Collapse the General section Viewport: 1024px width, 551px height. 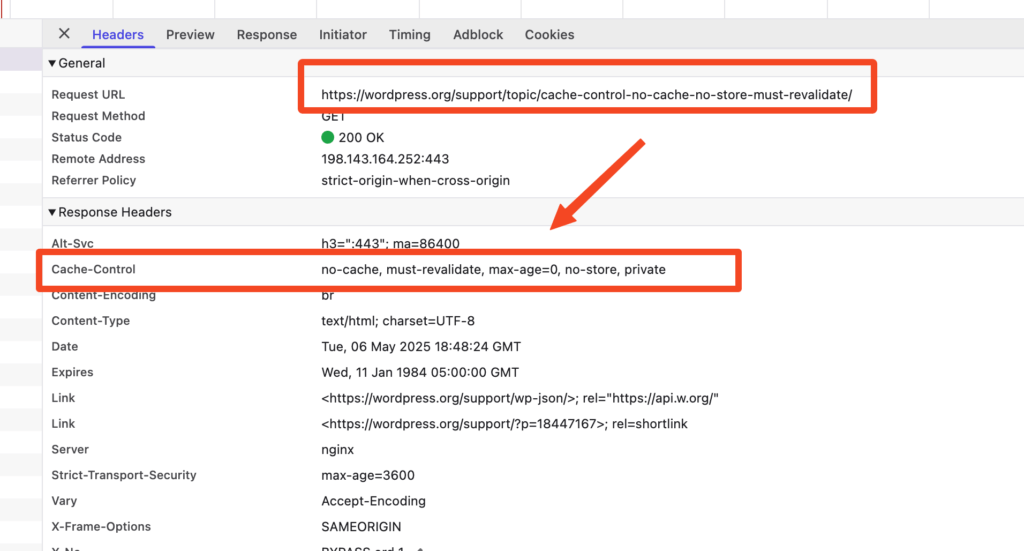click(52, 63)
